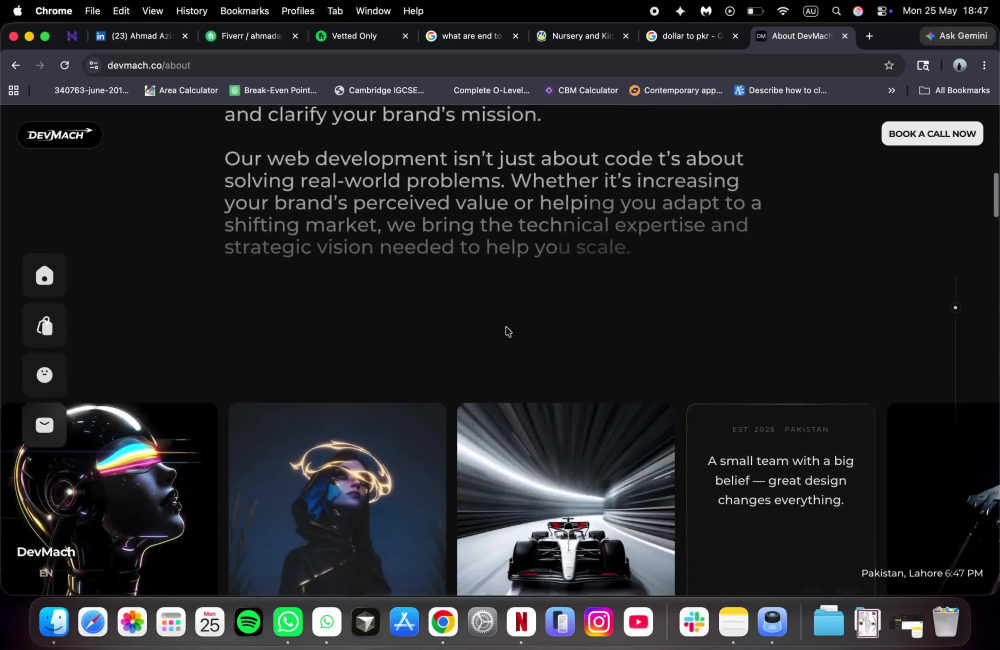1000x650 pixels.
Task: Open the Cambridge IGCSE bookmark
Action: (379, 91)
